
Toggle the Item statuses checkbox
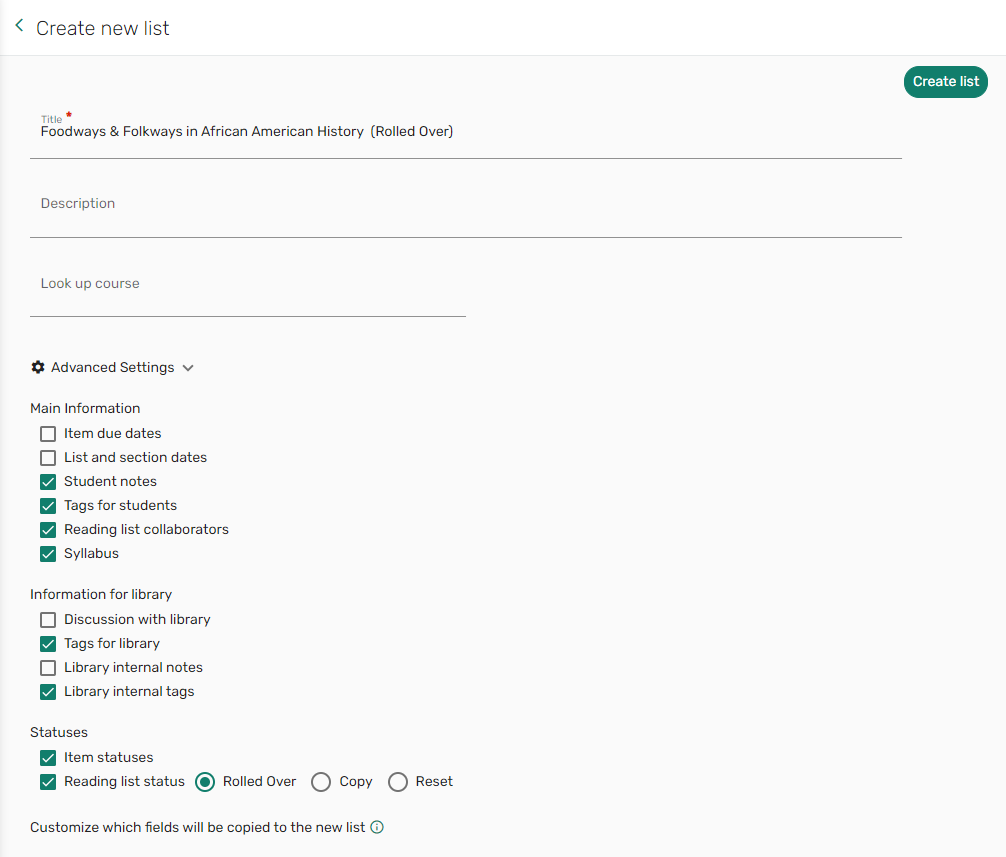tap(48, 758)
